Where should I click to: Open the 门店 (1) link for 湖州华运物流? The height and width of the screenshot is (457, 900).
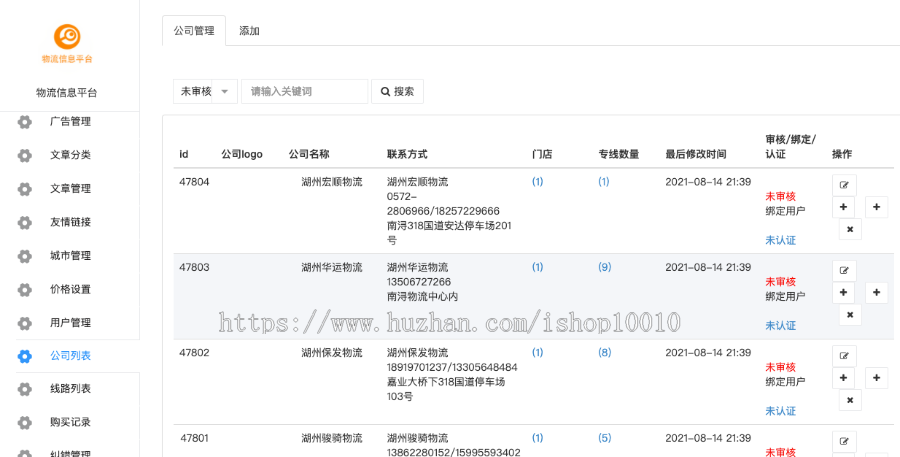pos(537,268)
